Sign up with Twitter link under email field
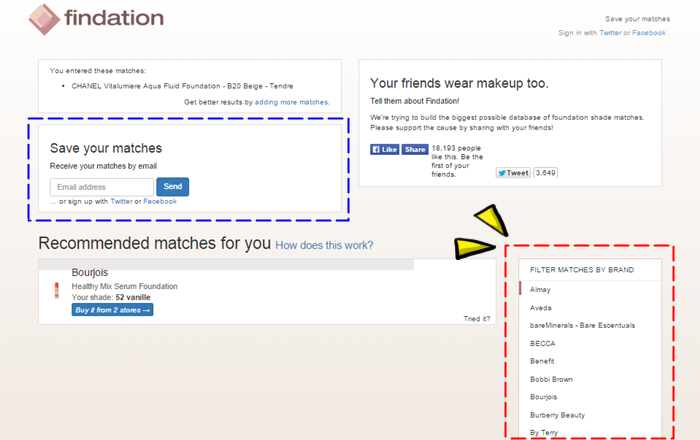The image size is (700, 440). (x=121, y=201)
